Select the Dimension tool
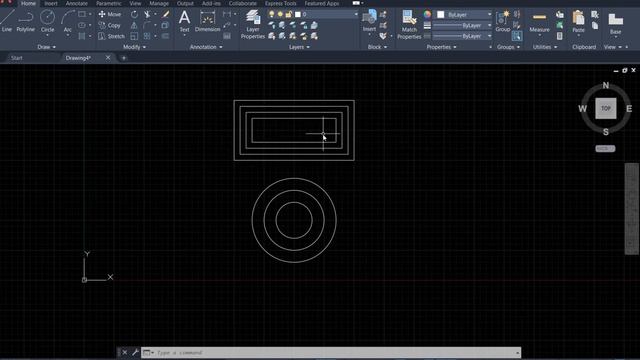Image resolution: width=640 pixels, height=360 pixels. tap(207, 21)
